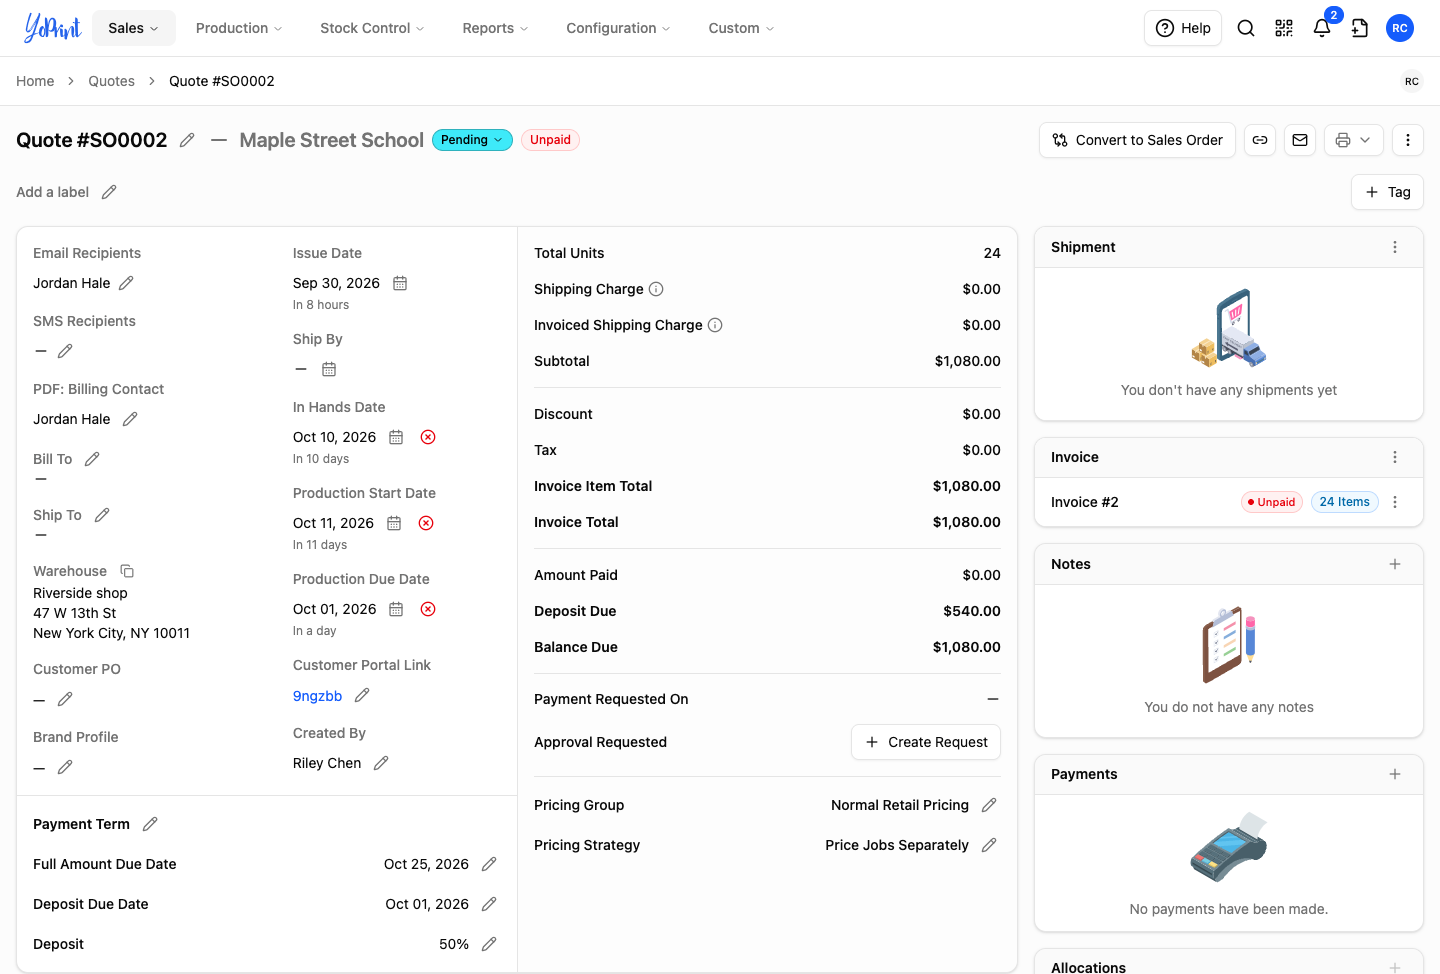Open the Invoice panel options menu

coord(1395,457)
